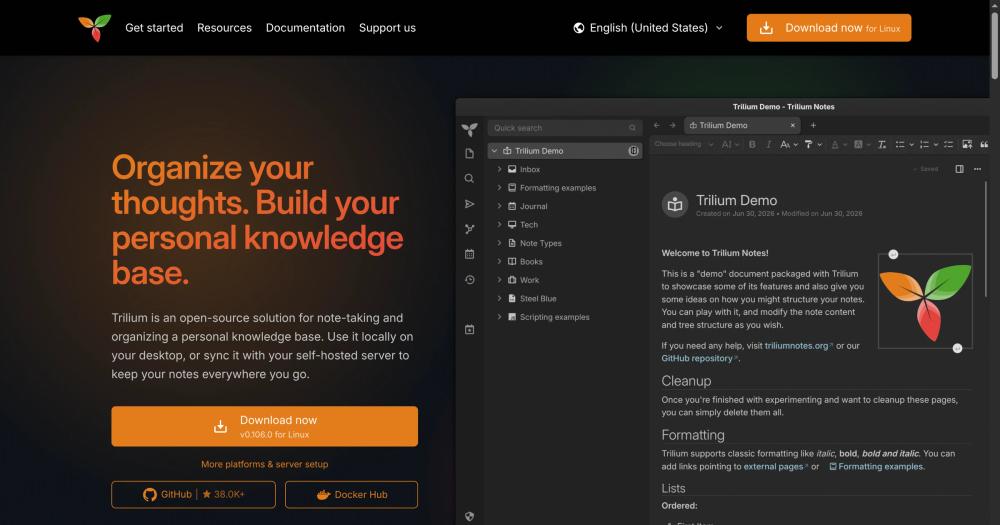Click the round icon on the Trilium Demo tree row

click(633, 151)
